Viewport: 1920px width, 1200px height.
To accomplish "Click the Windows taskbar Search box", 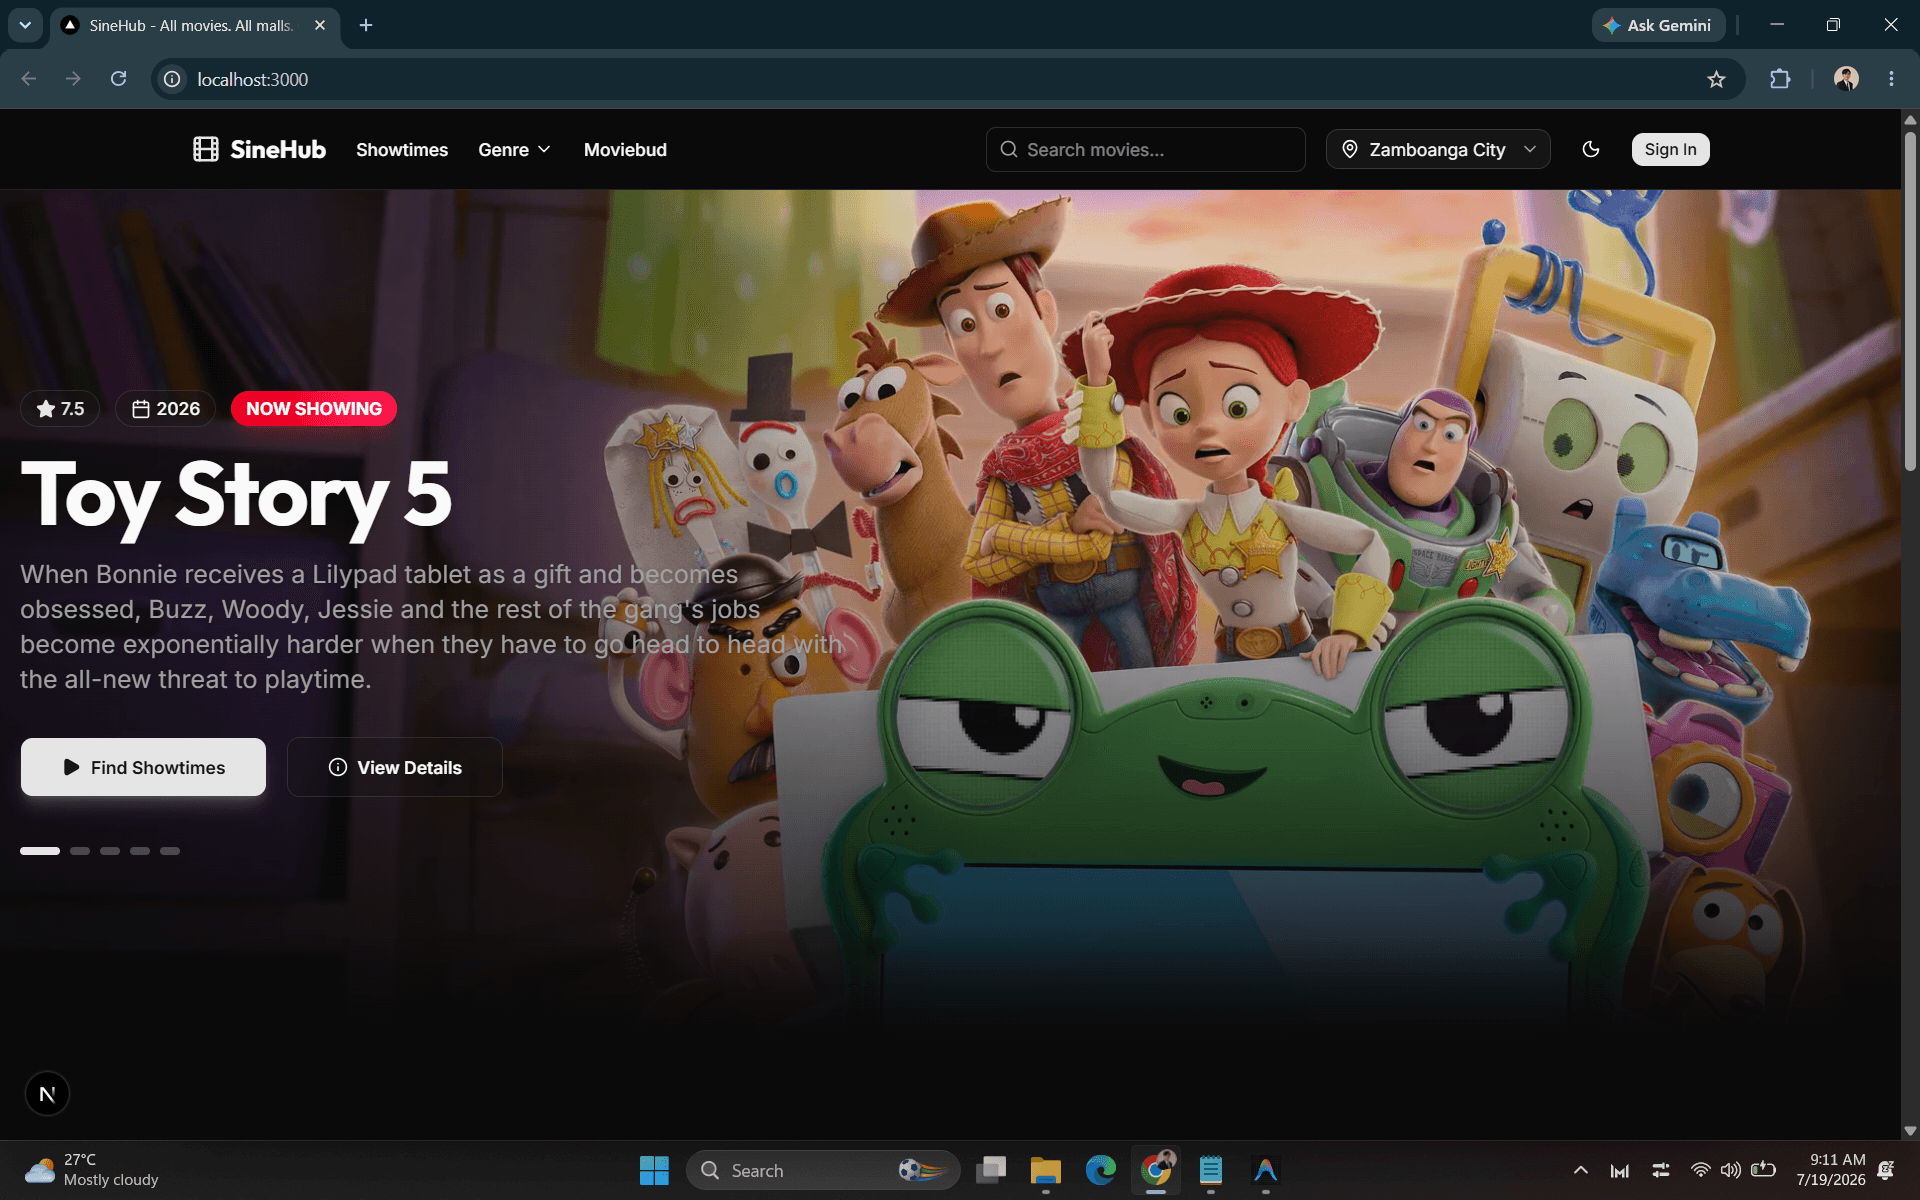I will tap(823, 1170).
